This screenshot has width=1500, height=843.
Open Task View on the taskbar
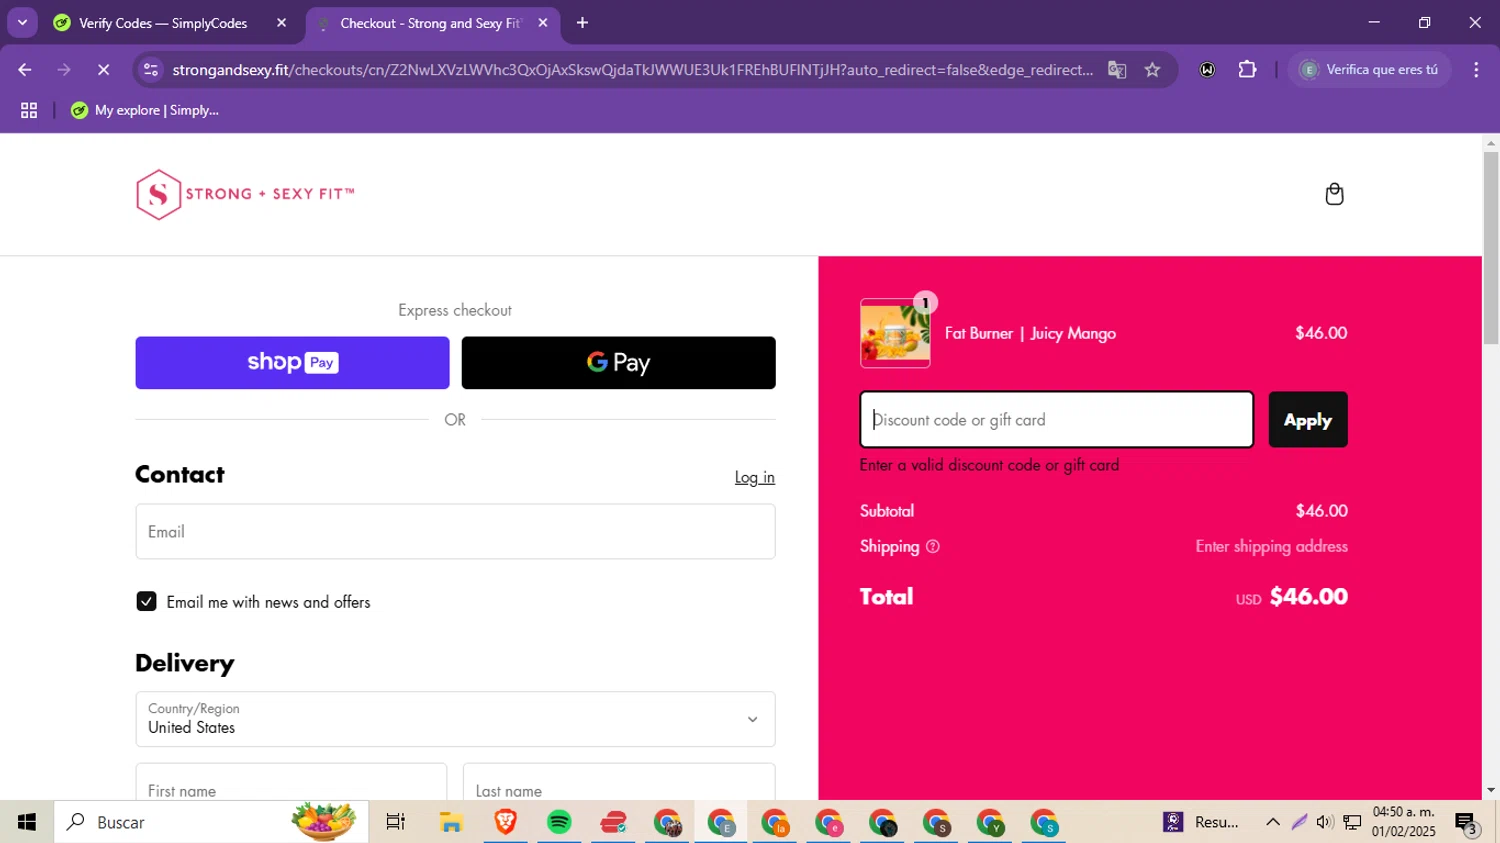coord(396,822)
